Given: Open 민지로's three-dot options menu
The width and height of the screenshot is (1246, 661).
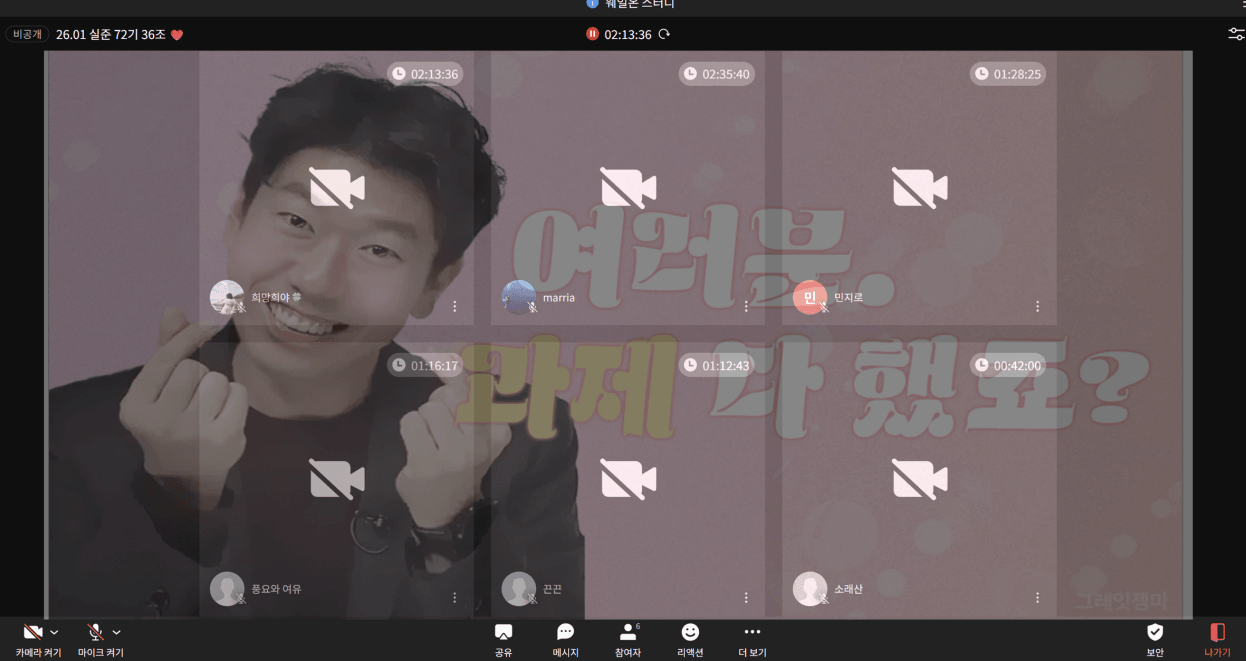Looking at the screenshot, I should pos(1037,306).
